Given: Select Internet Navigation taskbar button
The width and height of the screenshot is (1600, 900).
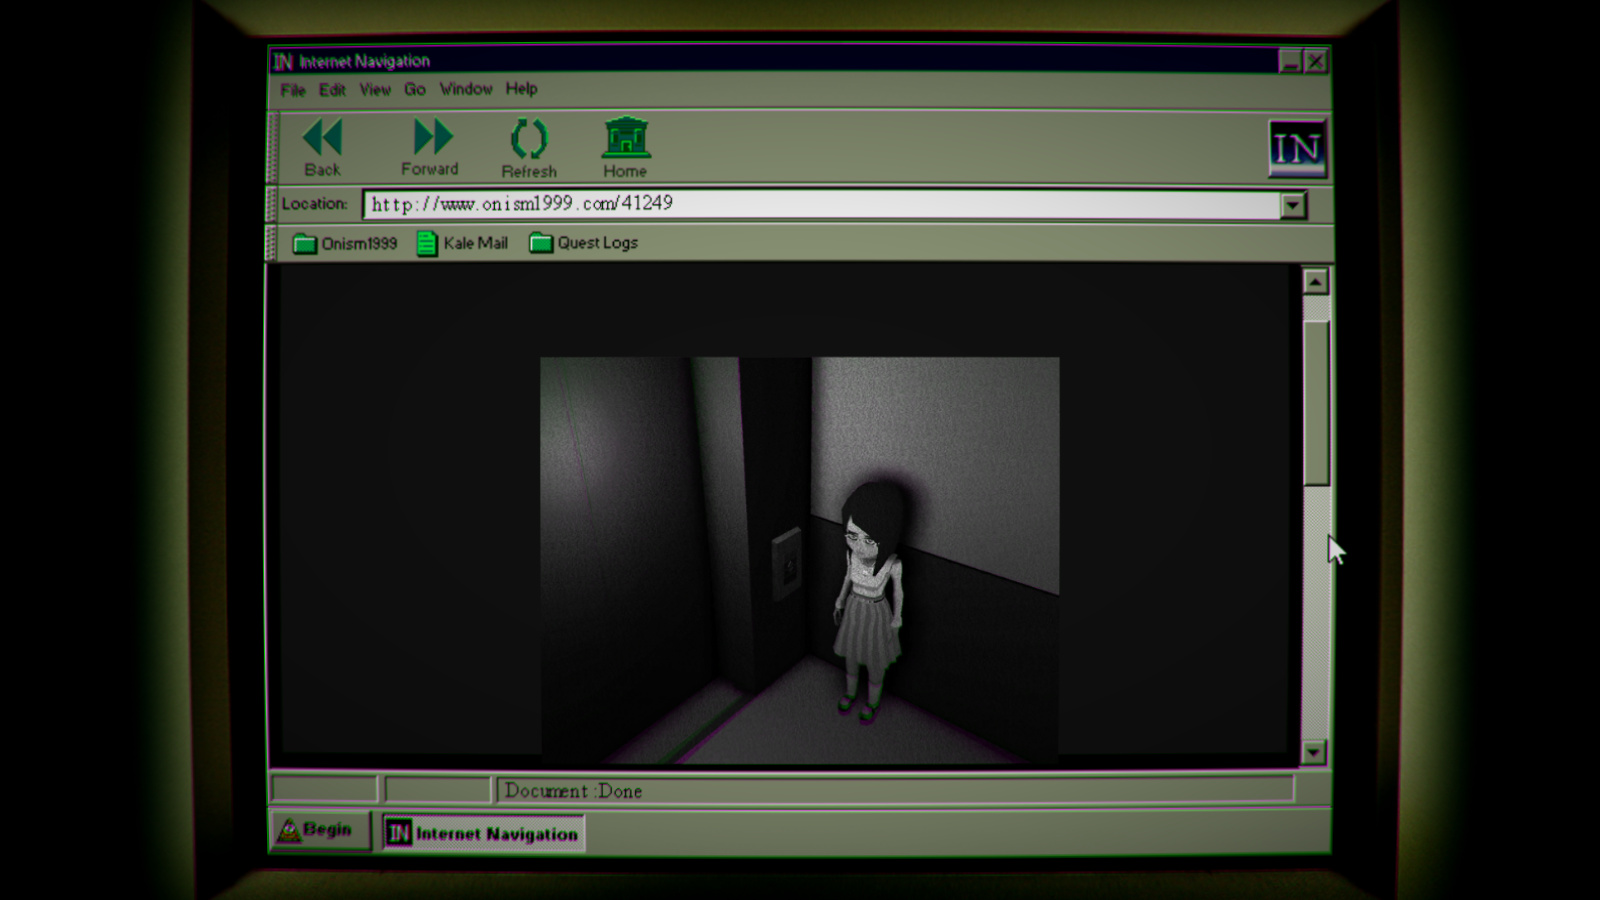Looking at the screenshot, I should 484,833.
